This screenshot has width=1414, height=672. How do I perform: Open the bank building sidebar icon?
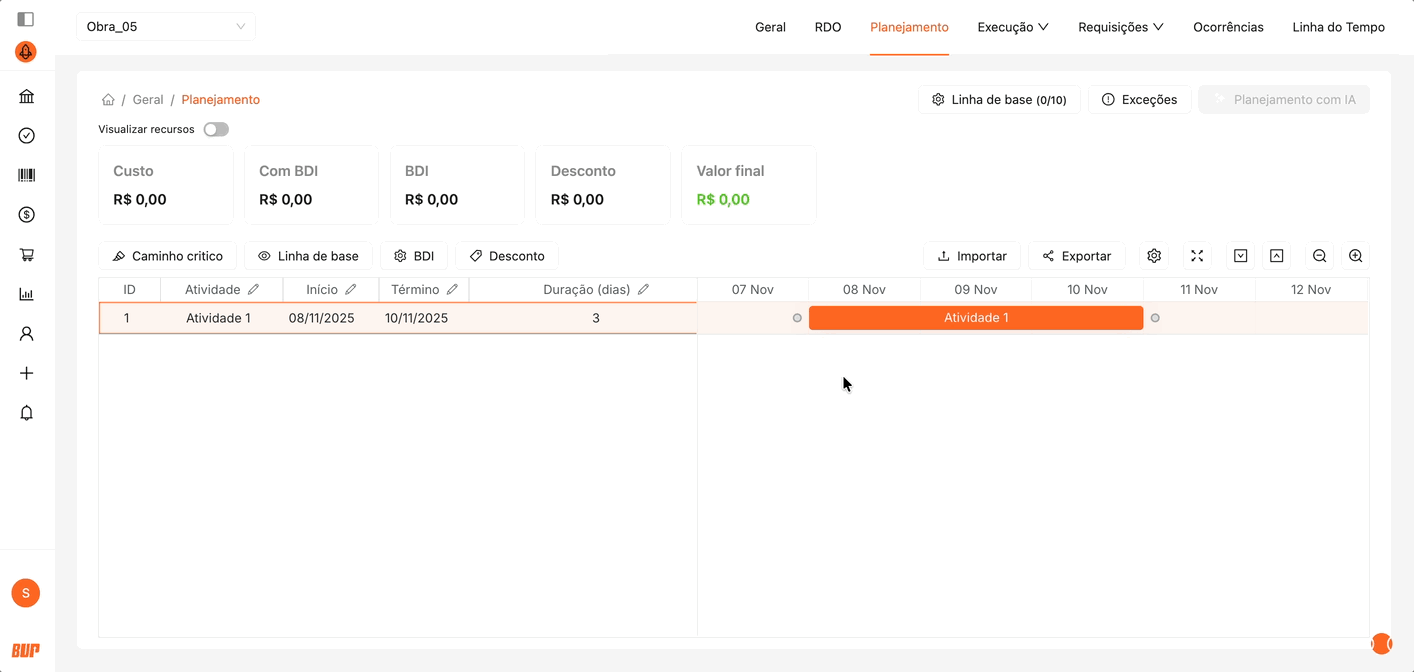[x=27, y=96]
